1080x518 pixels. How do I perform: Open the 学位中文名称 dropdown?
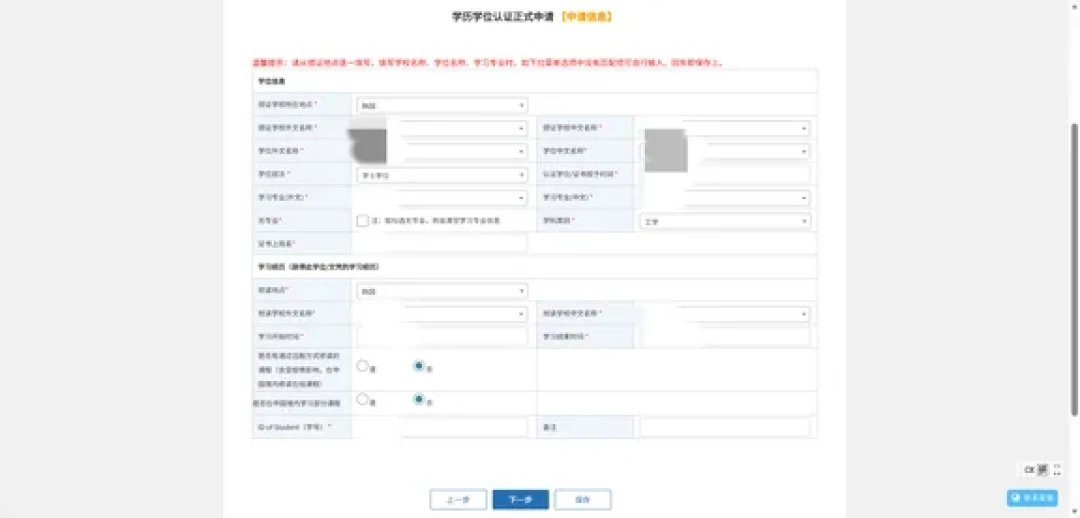[x=725, y=152]
